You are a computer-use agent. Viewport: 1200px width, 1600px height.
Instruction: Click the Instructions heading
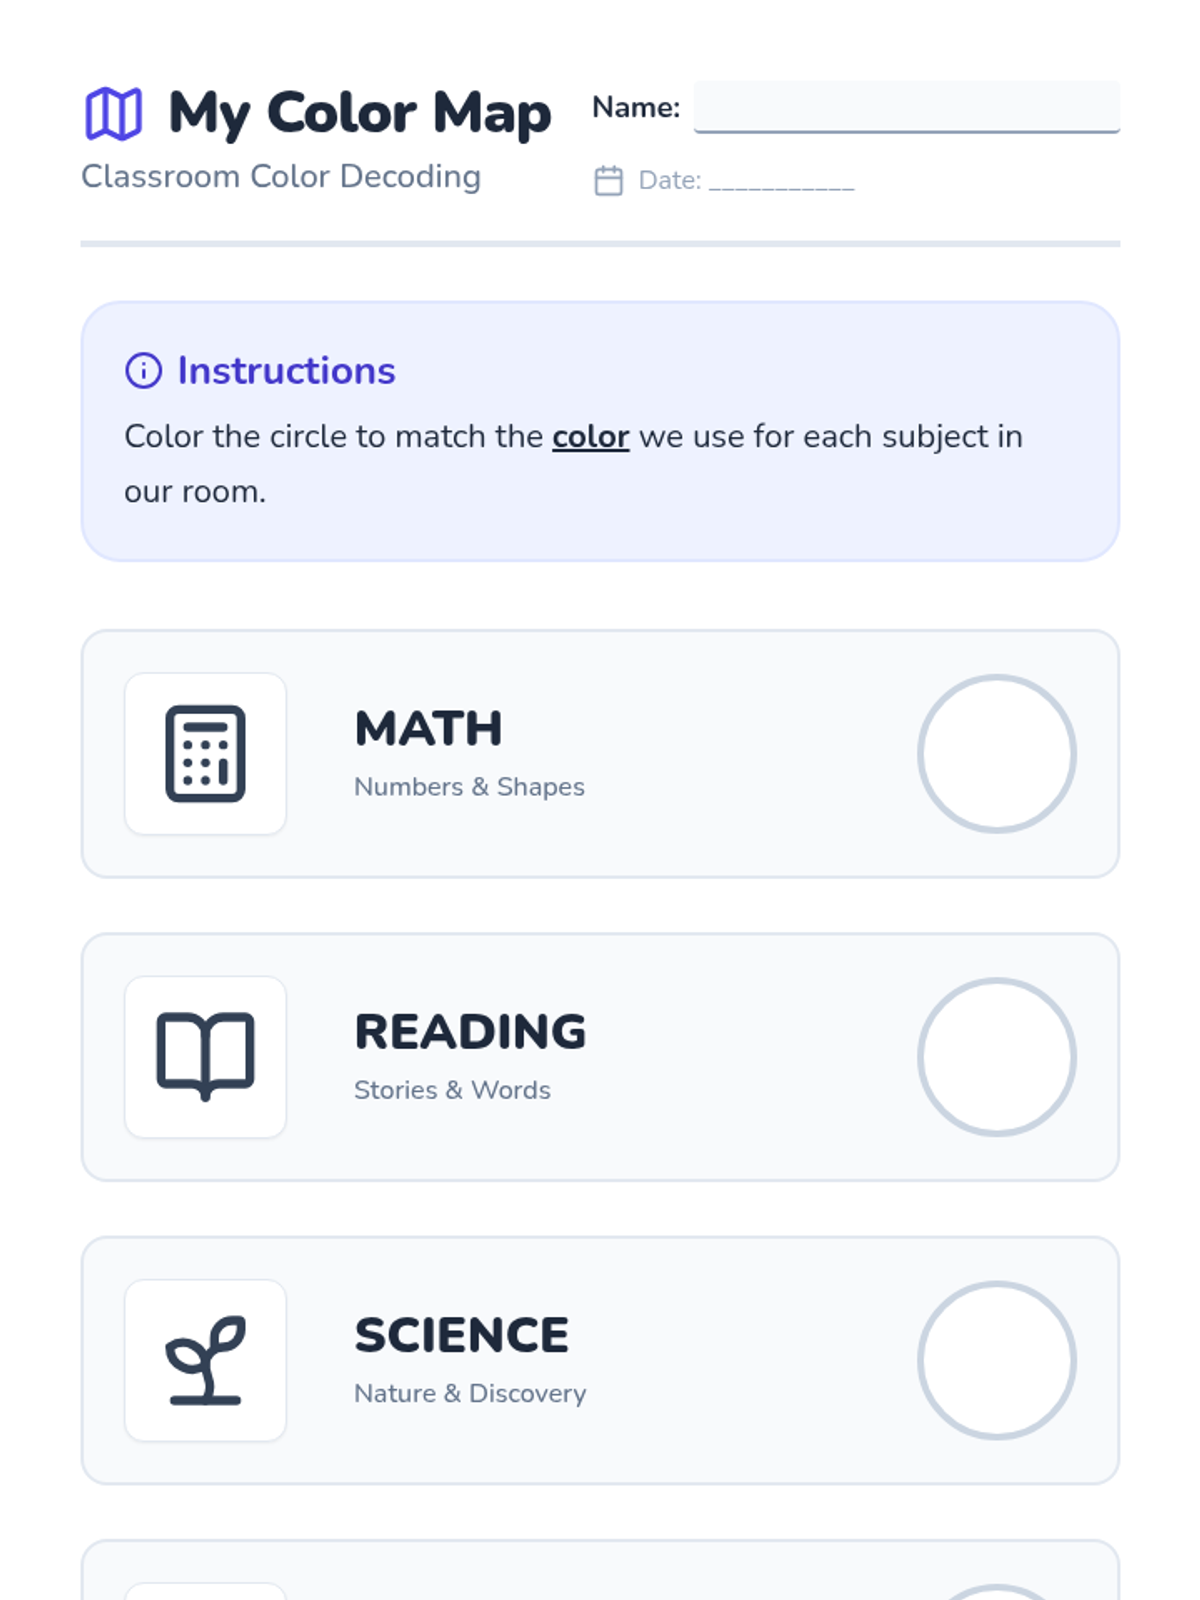(x=286, y=371)
